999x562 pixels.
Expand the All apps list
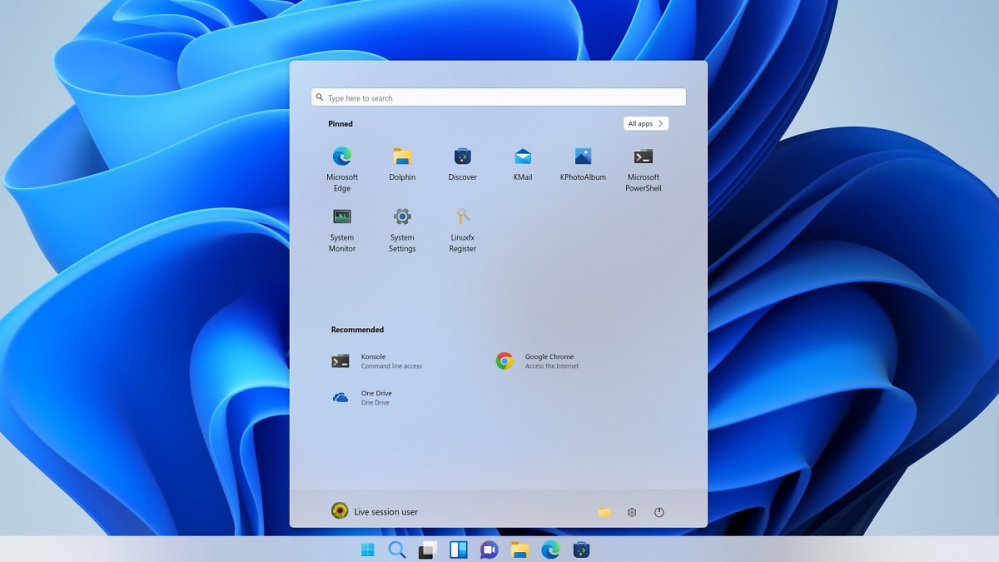click(x=645, y=124)
